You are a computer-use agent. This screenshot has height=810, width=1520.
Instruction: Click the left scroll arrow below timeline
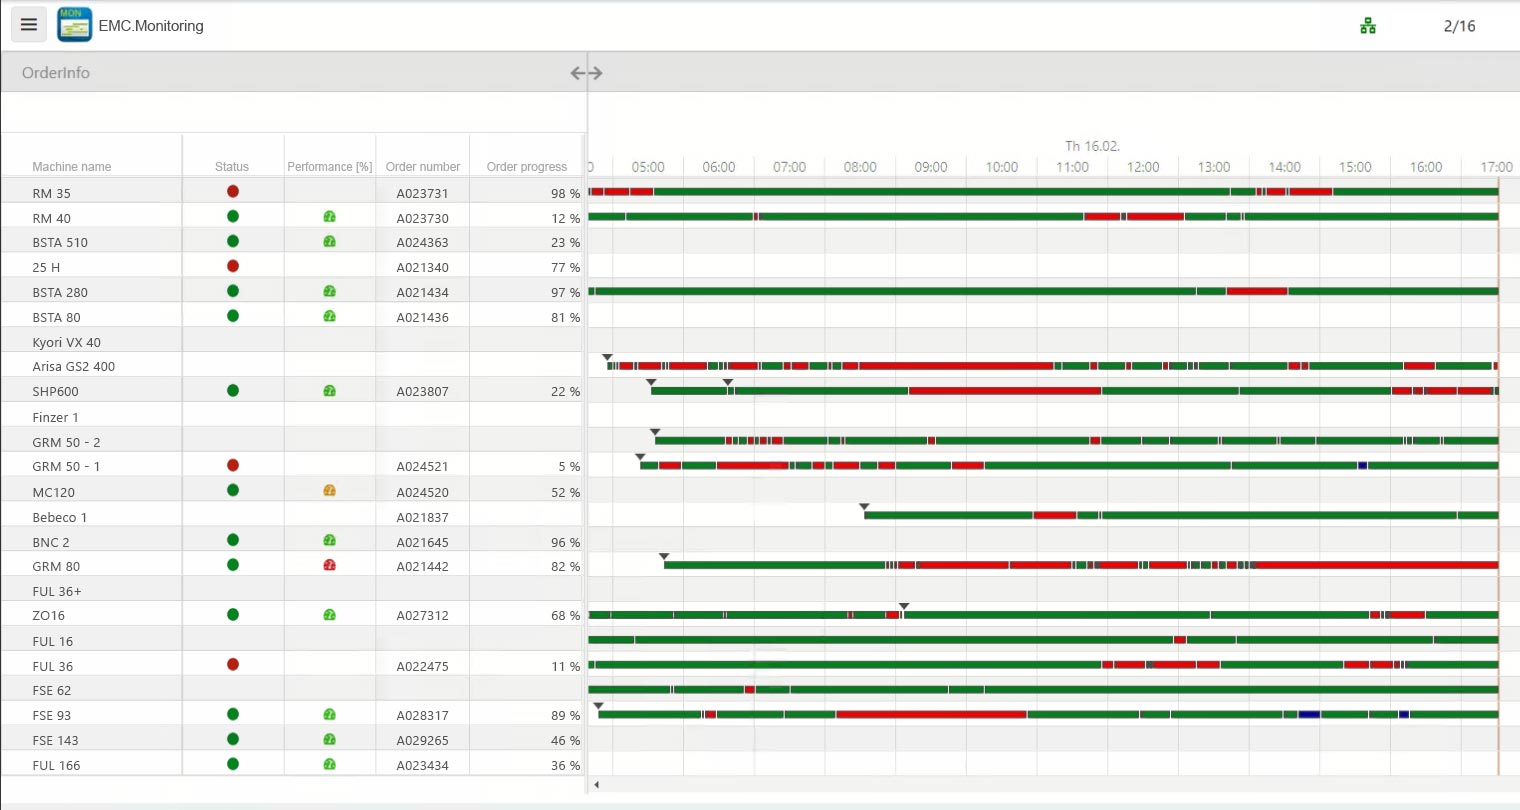tap(597, 785)
